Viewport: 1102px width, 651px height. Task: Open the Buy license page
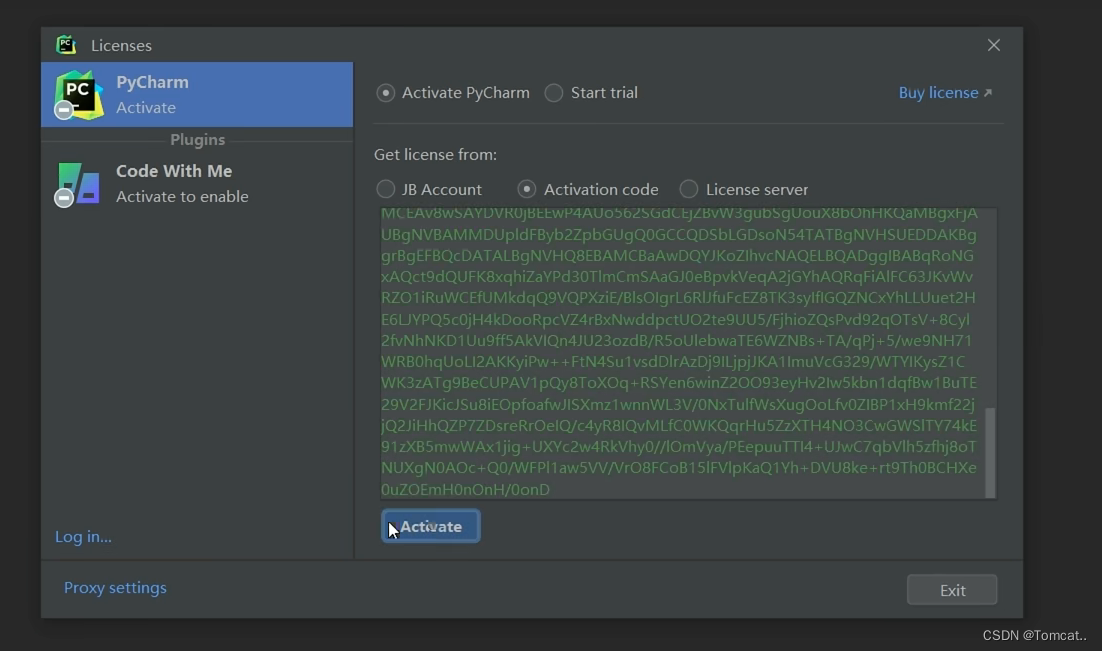click(x=938, y=92)
